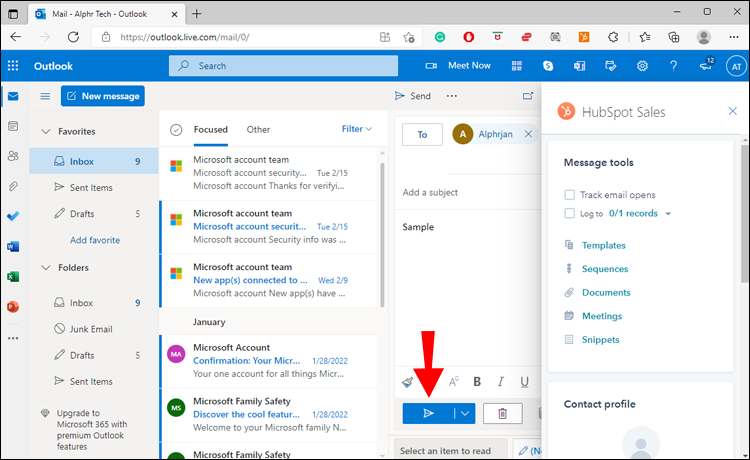This screenshot has height=460, width=750.
Task: Open HubSpot Documents link
Action: [x=606, y=292]
